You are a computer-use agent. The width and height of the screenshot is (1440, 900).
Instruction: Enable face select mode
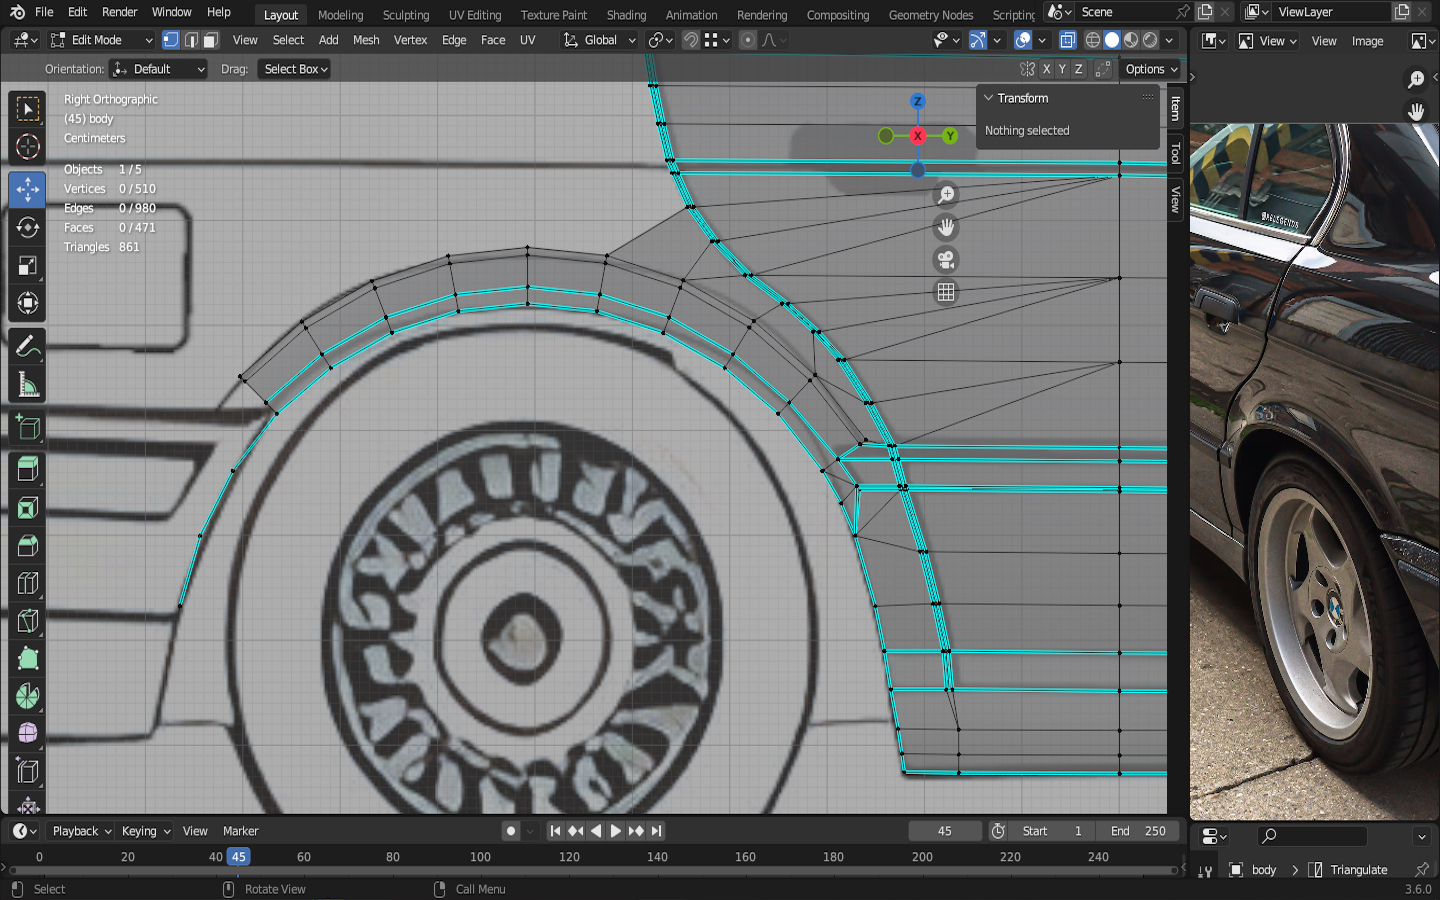tap(210, 40)
